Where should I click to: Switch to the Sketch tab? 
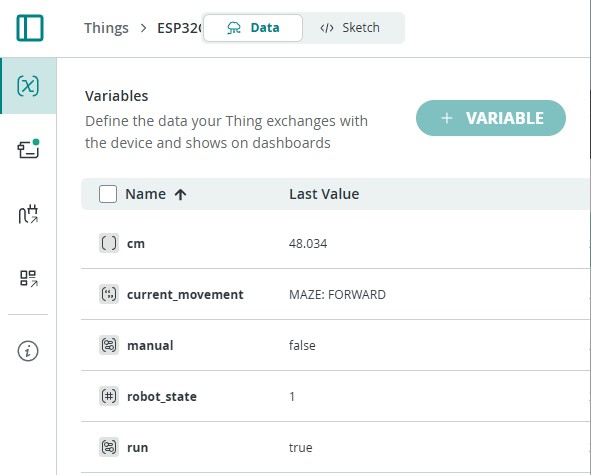click(x=350, y=28)
